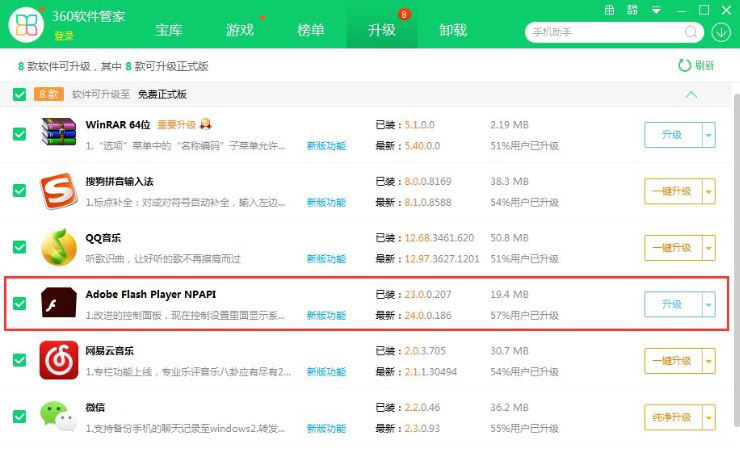Click the search magnifier icon
Viewport: 740px width, 451px height.
coord(691,32)
